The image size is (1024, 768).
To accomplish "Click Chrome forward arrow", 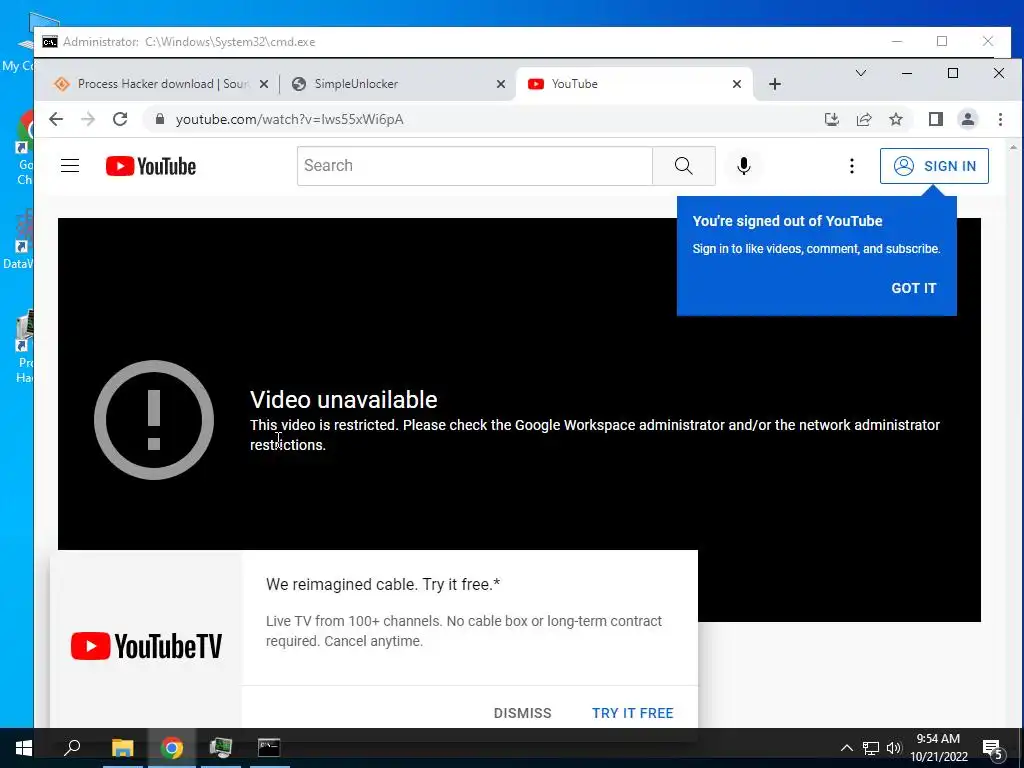I will click(88, 120).
